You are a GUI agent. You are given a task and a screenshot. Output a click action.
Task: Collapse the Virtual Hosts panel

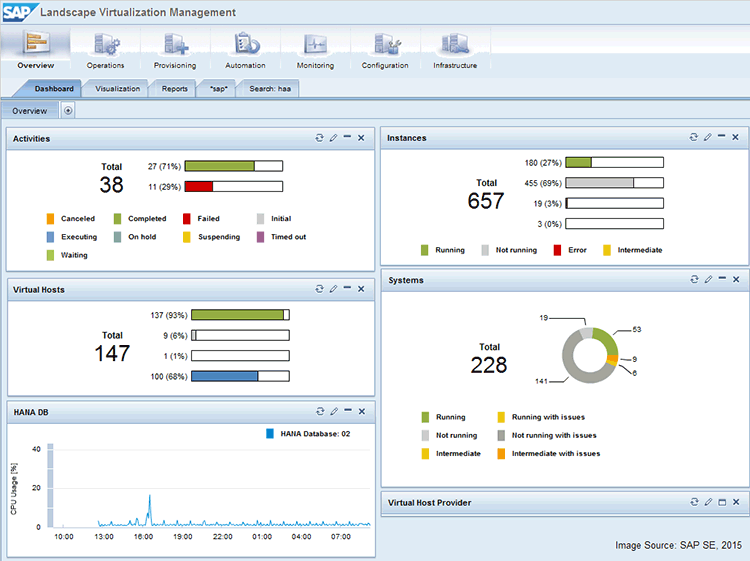[347, 288]
